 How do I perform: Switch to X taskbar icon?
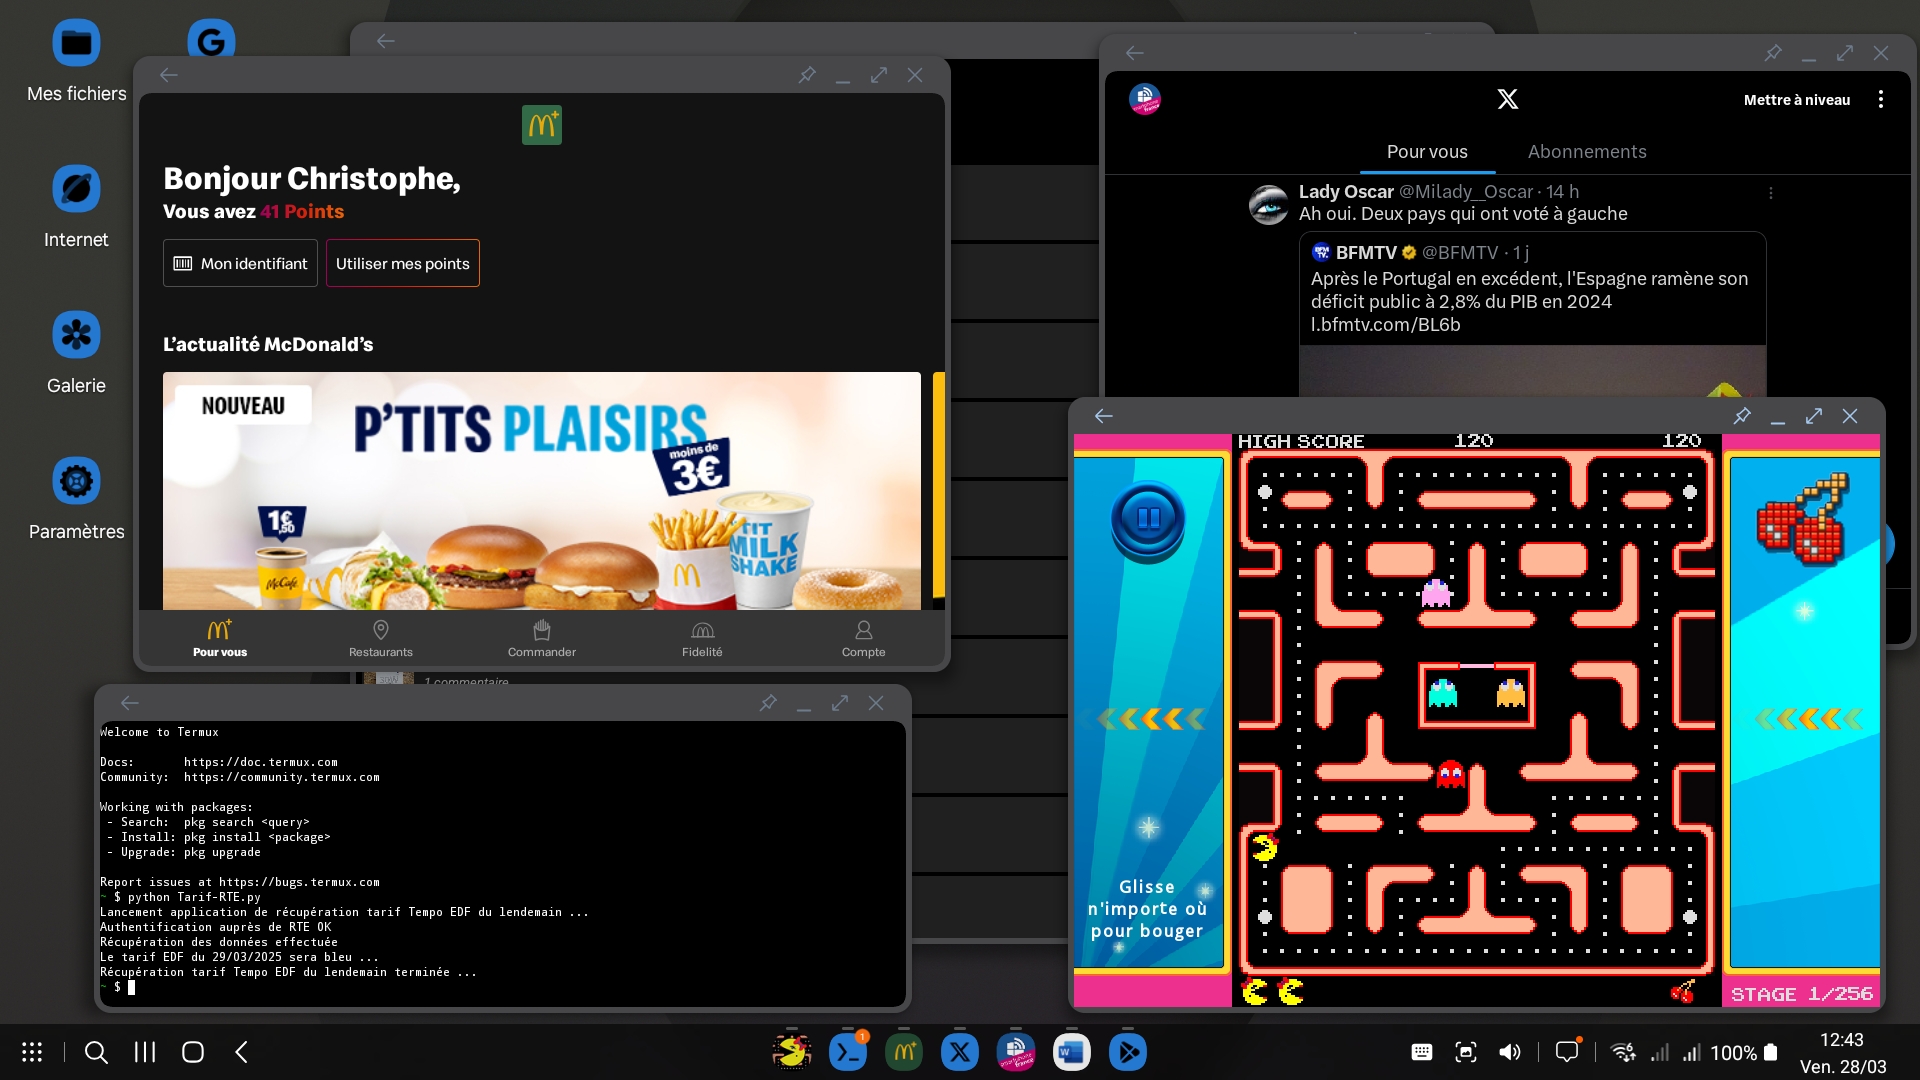tap(960, 1052)
